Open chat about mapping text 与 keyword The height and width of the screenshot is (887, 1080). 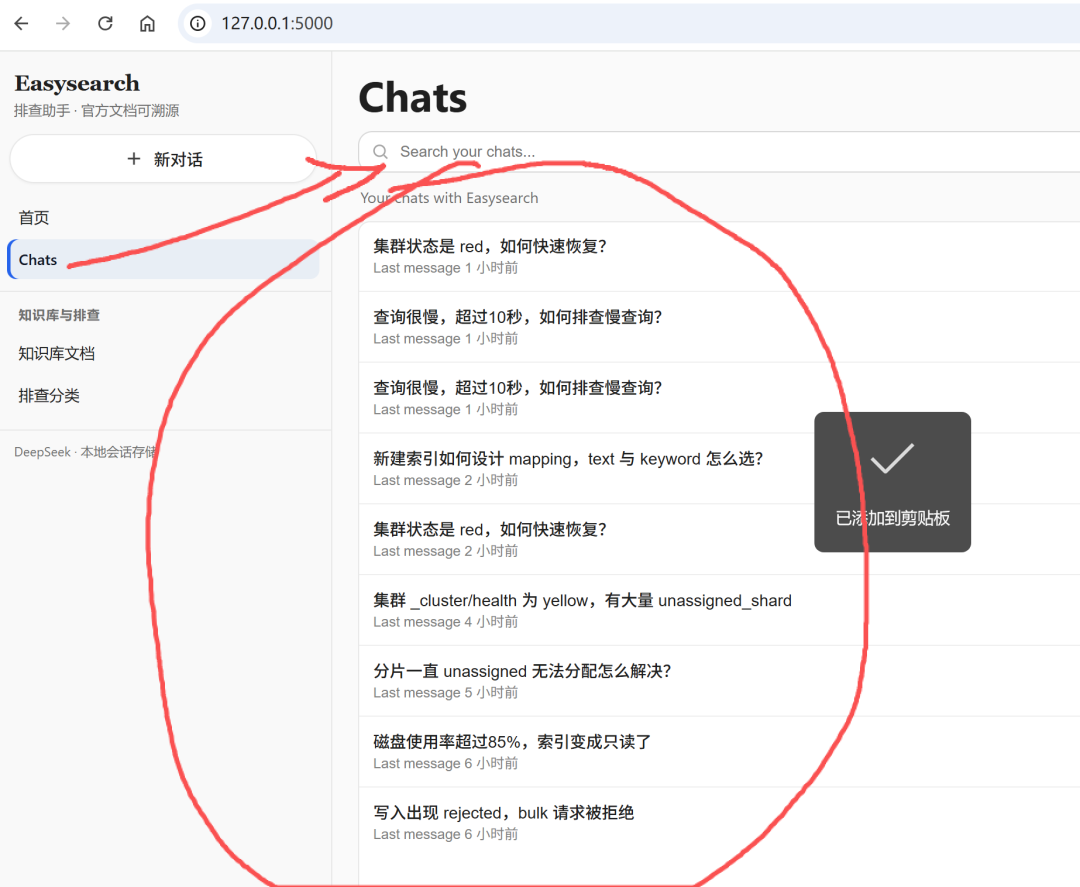click(x=719, y=468)
